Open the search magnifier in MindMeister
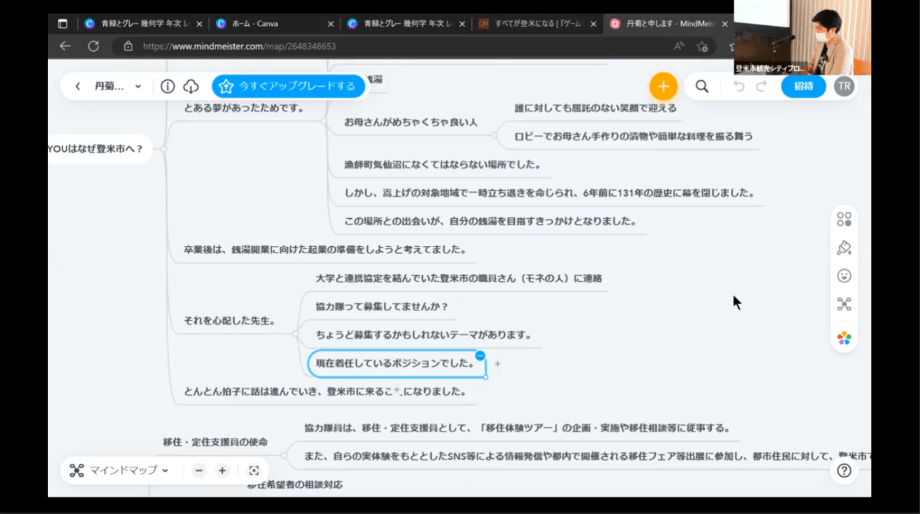Viewport: 920px width, 514px height. tap(702, 86)
